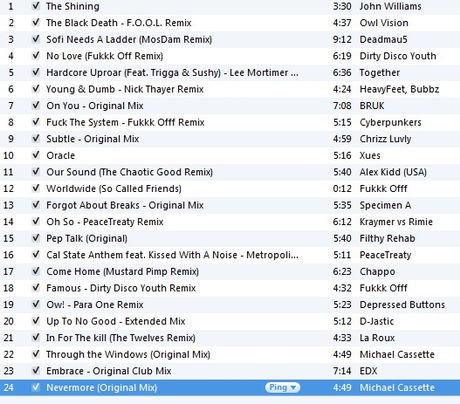Uncheck Sofi Needs A Ladder checkbox
This screenshot has height=404, width=460.
(36, 39)
